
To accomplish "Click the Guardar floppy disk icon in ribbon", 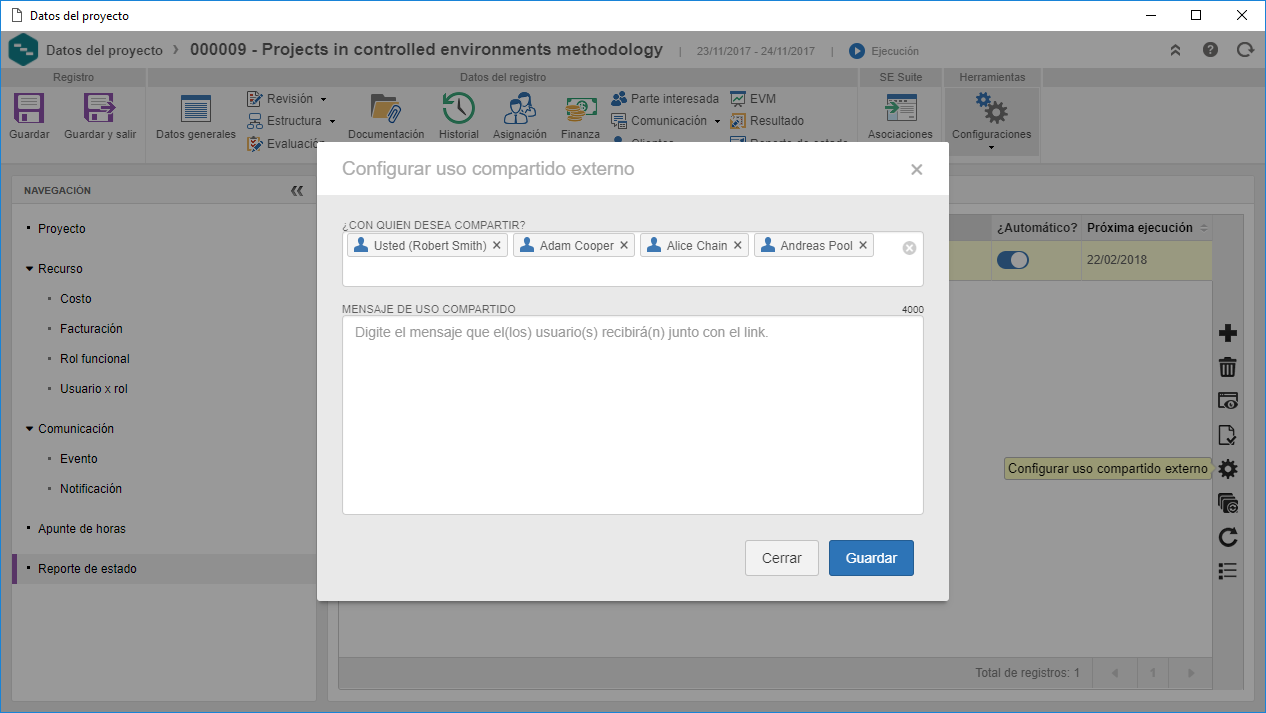I will pyautogui.click(x=29, y=108).
